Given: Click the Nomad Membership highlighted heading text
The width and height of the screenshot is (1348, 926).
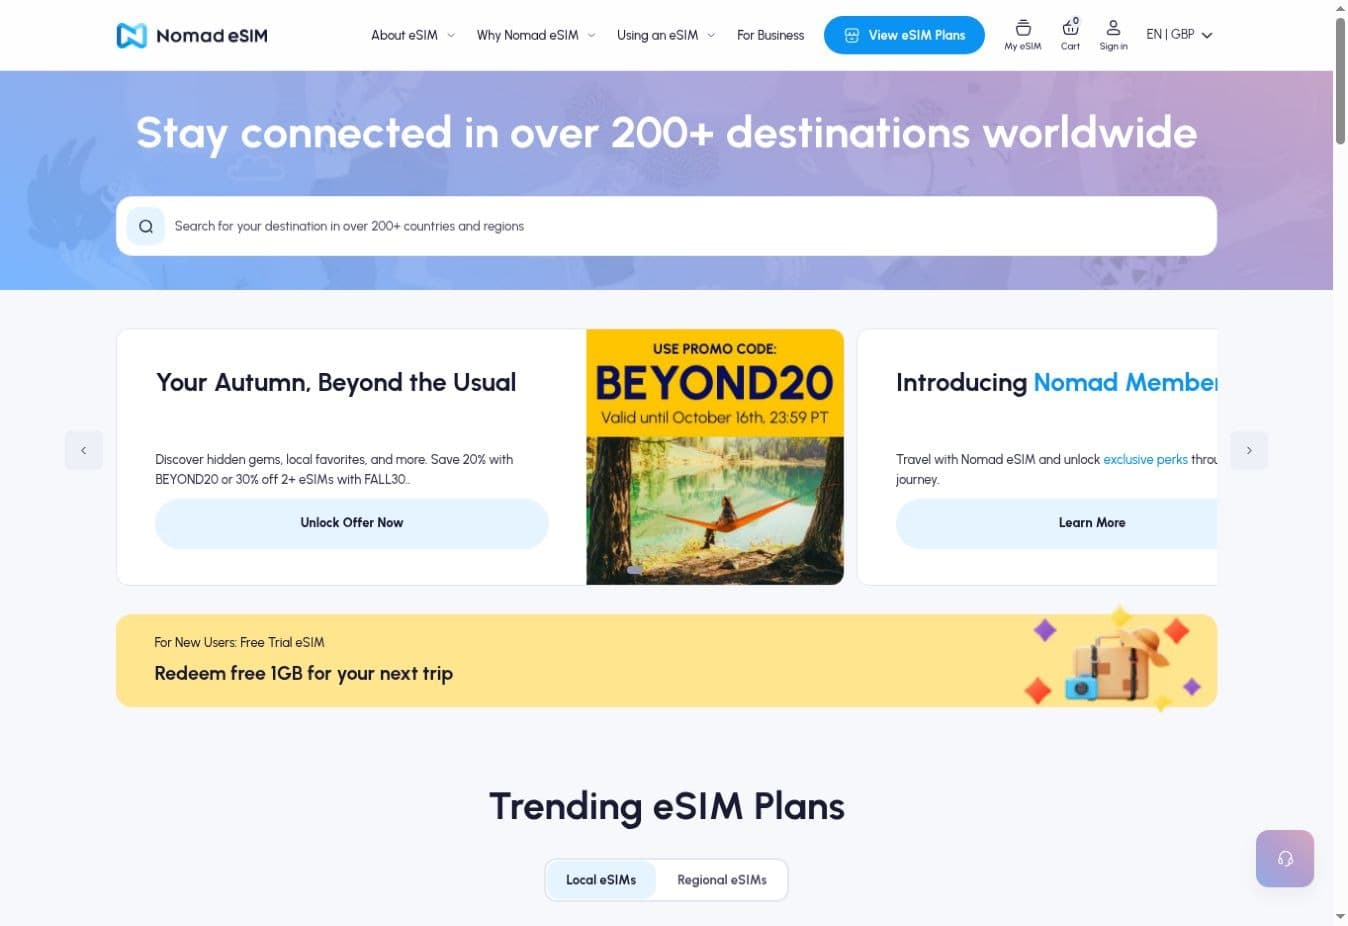Looking at the screenshot, I should click(1126, 382).
